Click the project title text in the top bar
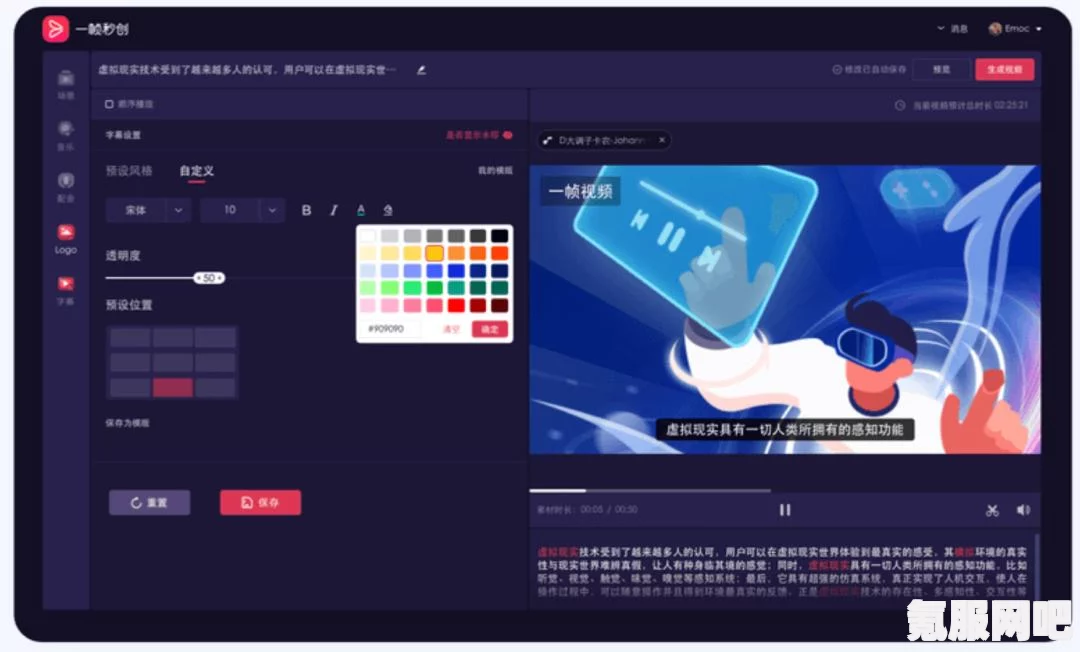The height and width of the screenshot is (652, 1080). tap(247, 70)
